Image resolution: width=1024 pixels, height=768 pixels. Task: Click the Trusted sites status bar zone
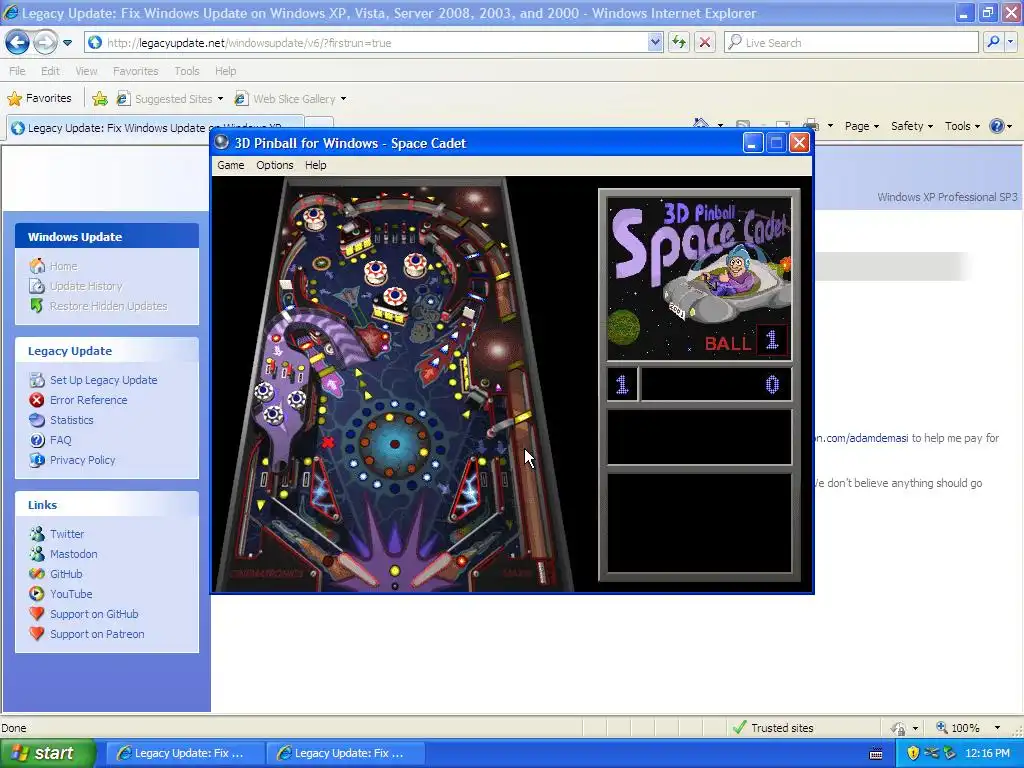(774, 728)
